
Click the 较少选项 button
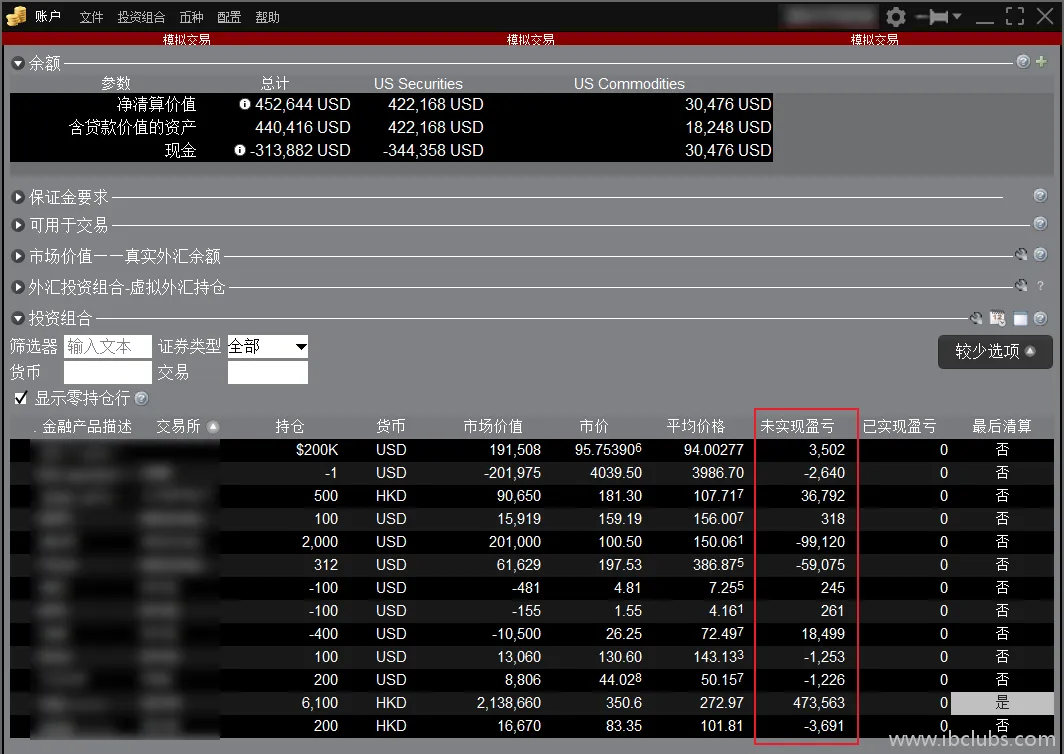click(x=994, y=351)
